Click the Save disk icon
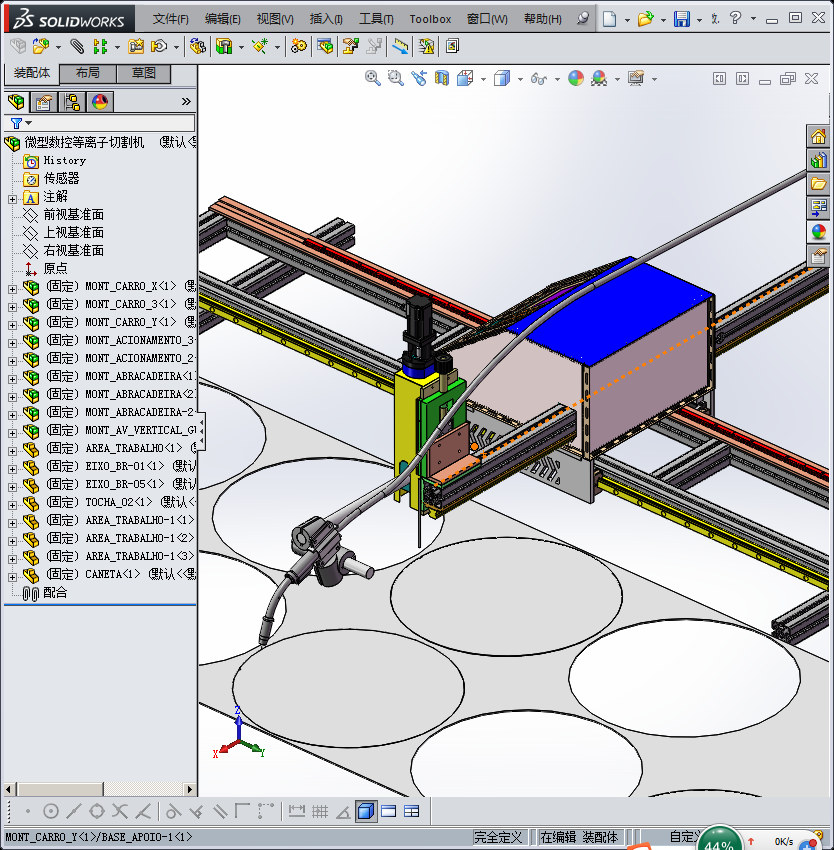Image resolution: width=834 pixels, height=850 pixels. 681,19
